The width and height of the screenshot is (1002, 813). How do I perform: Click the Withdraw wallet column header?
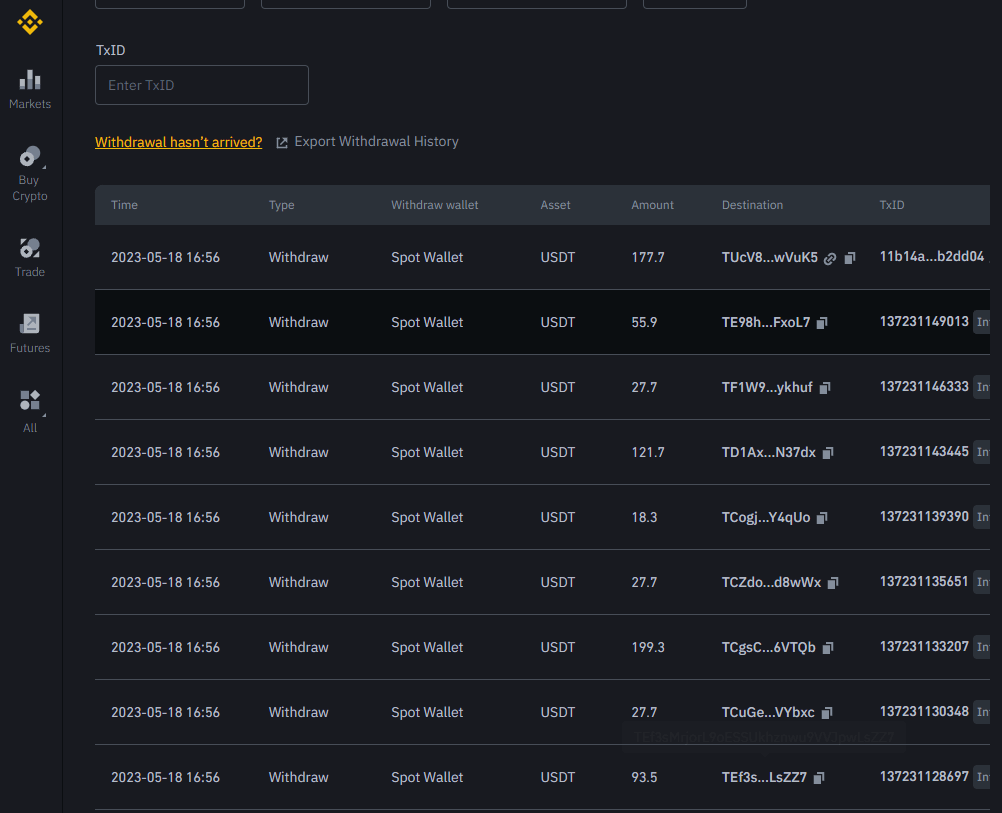pos(435,205)
